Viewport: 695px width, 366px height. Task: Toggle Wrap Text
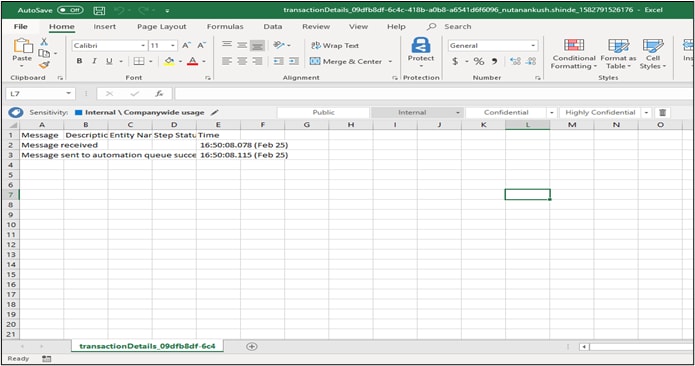(335, 45)
